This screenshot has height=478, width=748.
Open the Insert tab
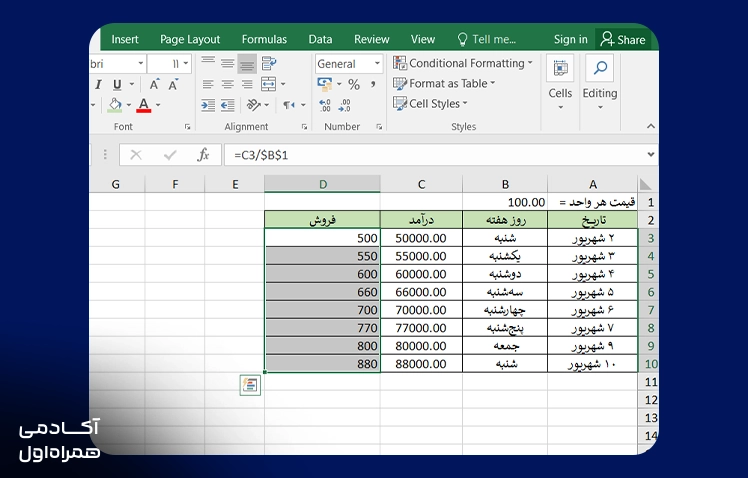click(x=125, y=39)
